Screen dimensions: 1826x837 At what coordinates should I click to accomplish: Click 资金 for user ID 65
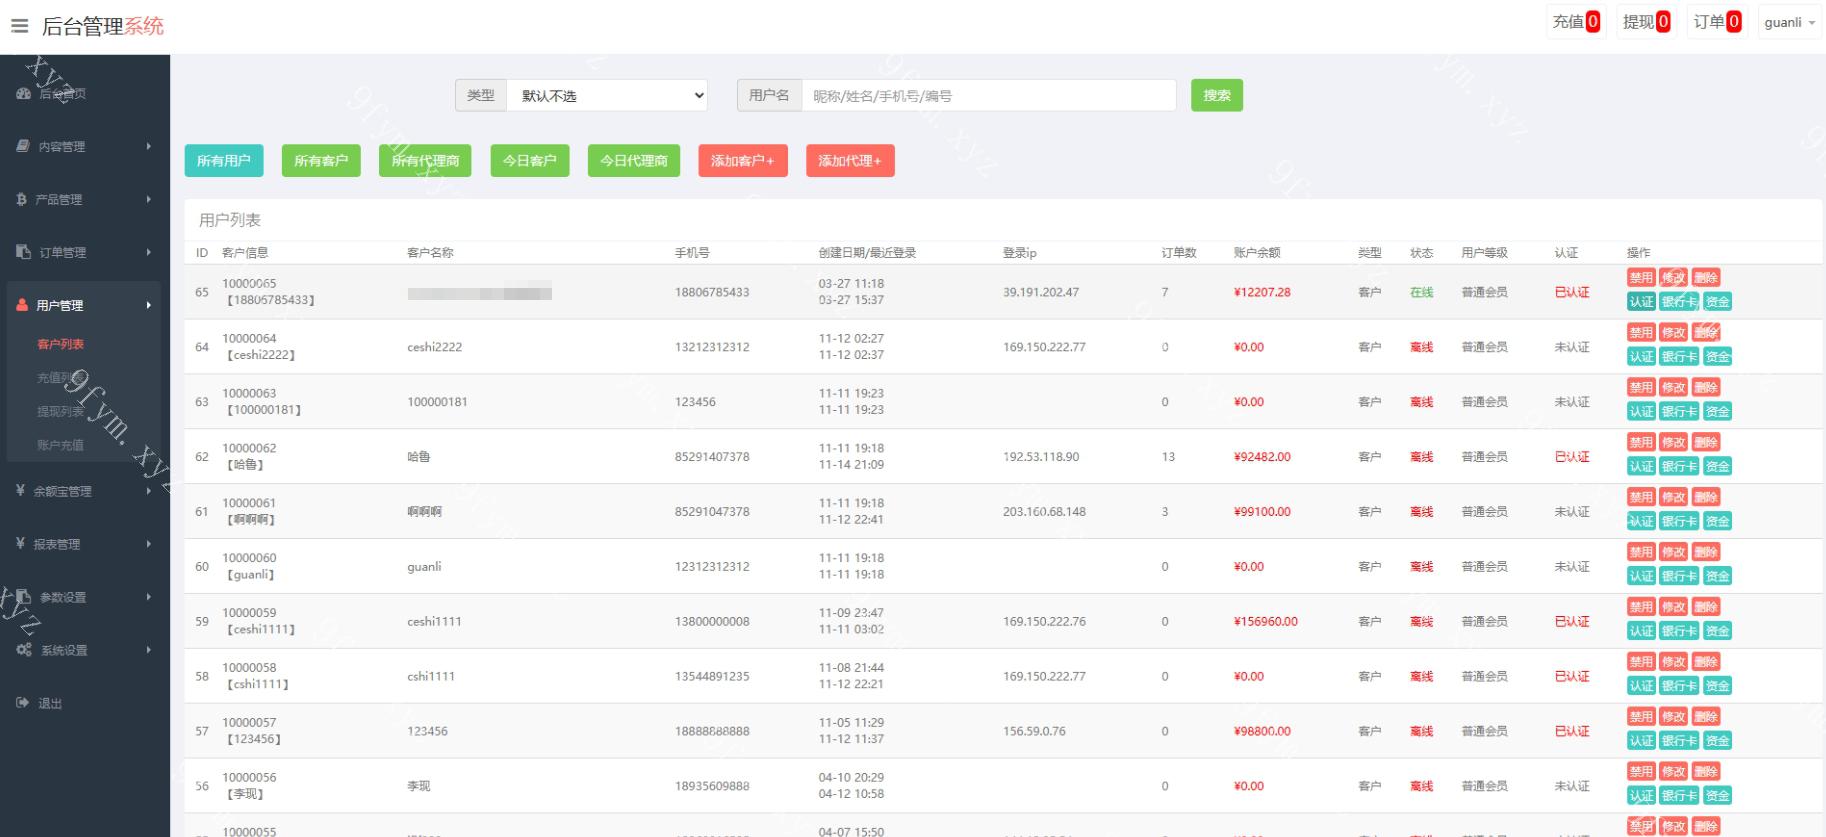pyautogui.click(x=1718, y=302)
